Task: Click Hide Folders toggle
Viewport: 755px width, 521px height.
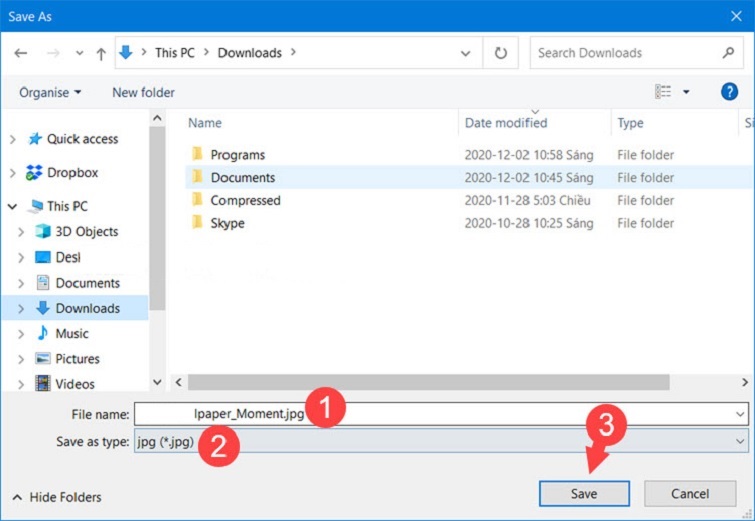Action: 57,497
